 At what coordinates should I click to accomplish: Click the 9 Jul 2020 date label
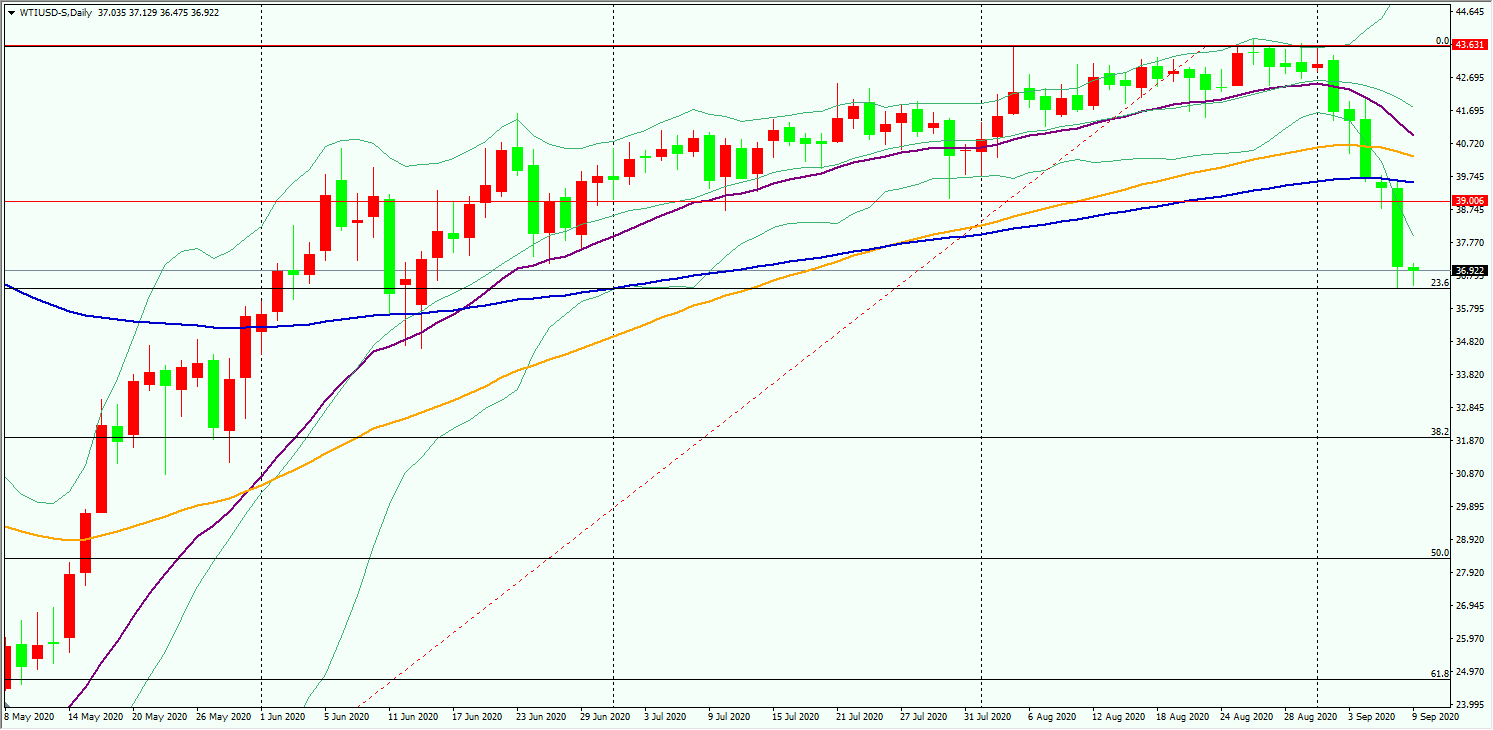click(x=730, y=717)
